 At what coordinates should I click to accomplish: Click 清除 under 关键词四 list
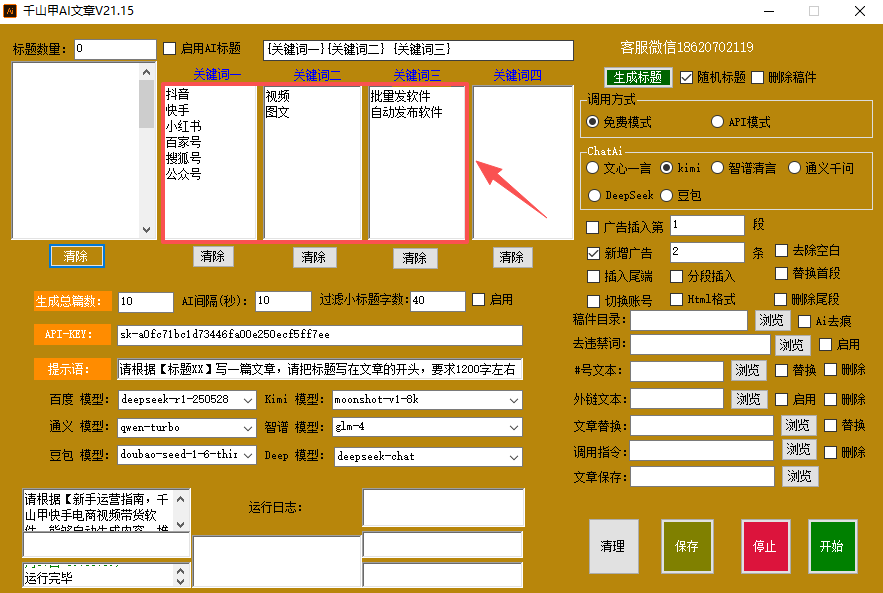tap(512, 257)
